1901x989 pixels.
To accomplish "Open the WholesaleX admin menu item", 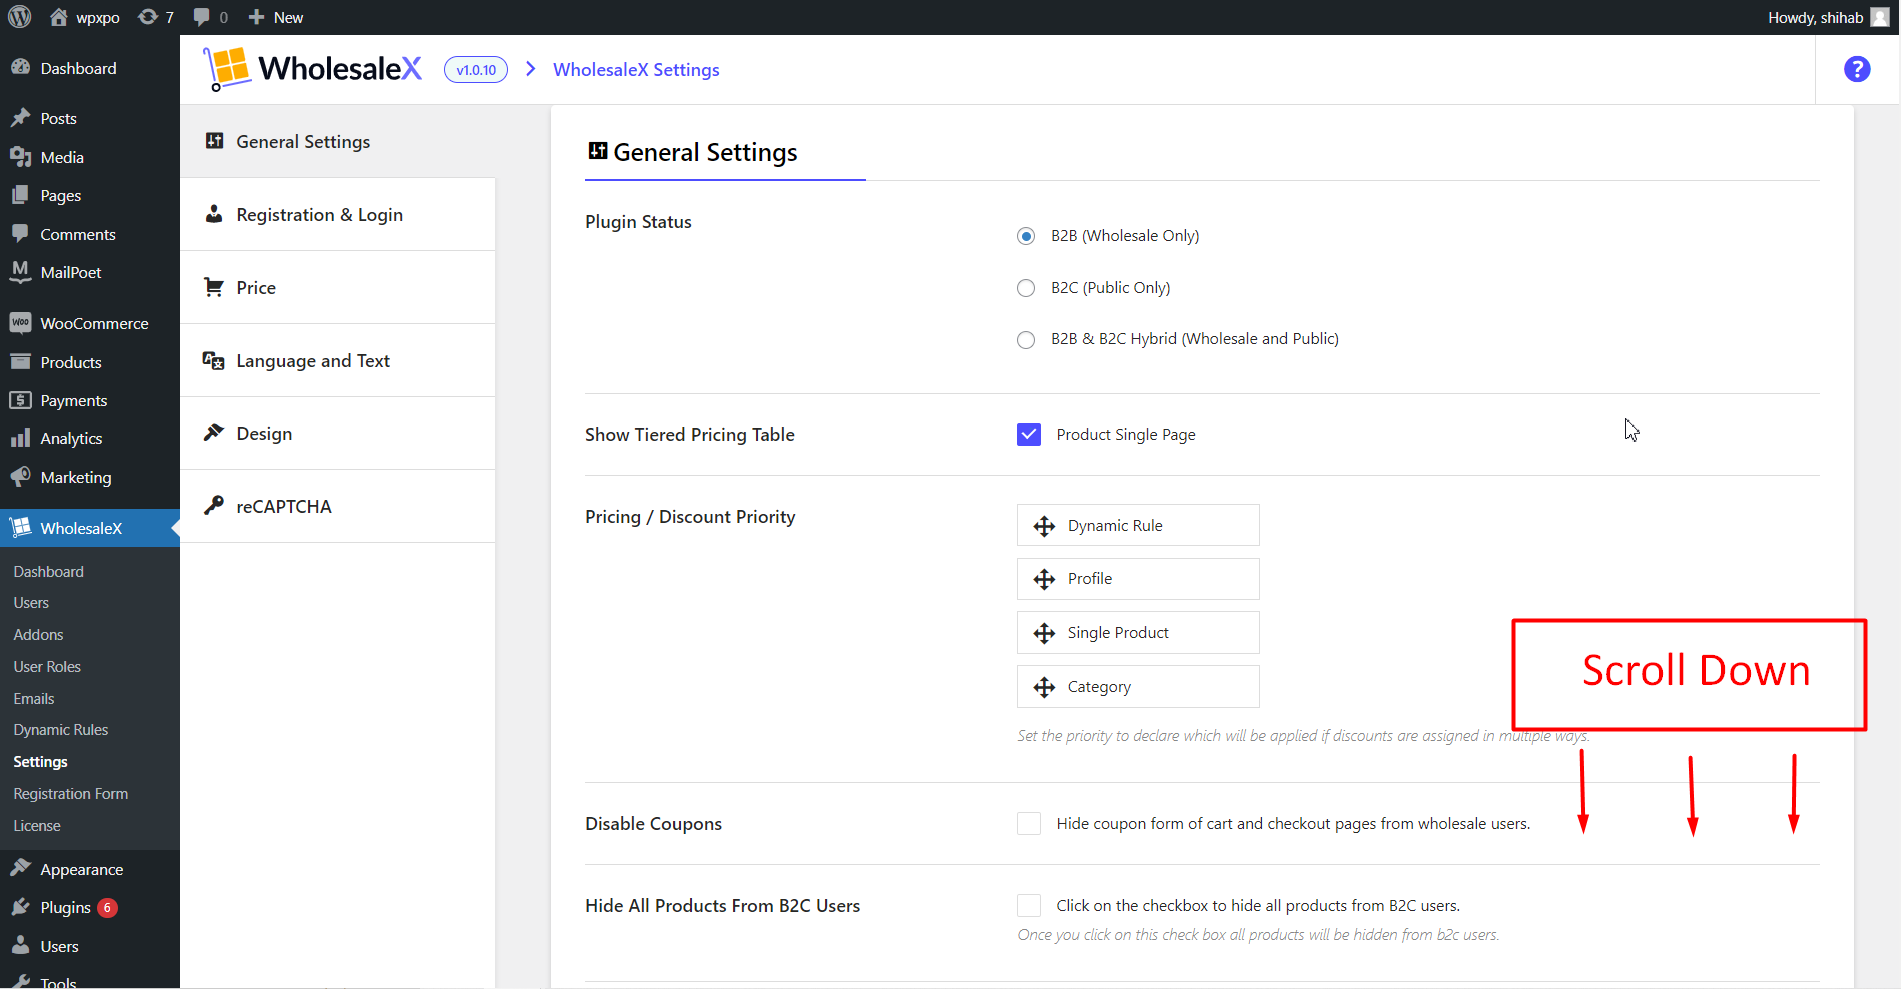I will pos(90,528).
